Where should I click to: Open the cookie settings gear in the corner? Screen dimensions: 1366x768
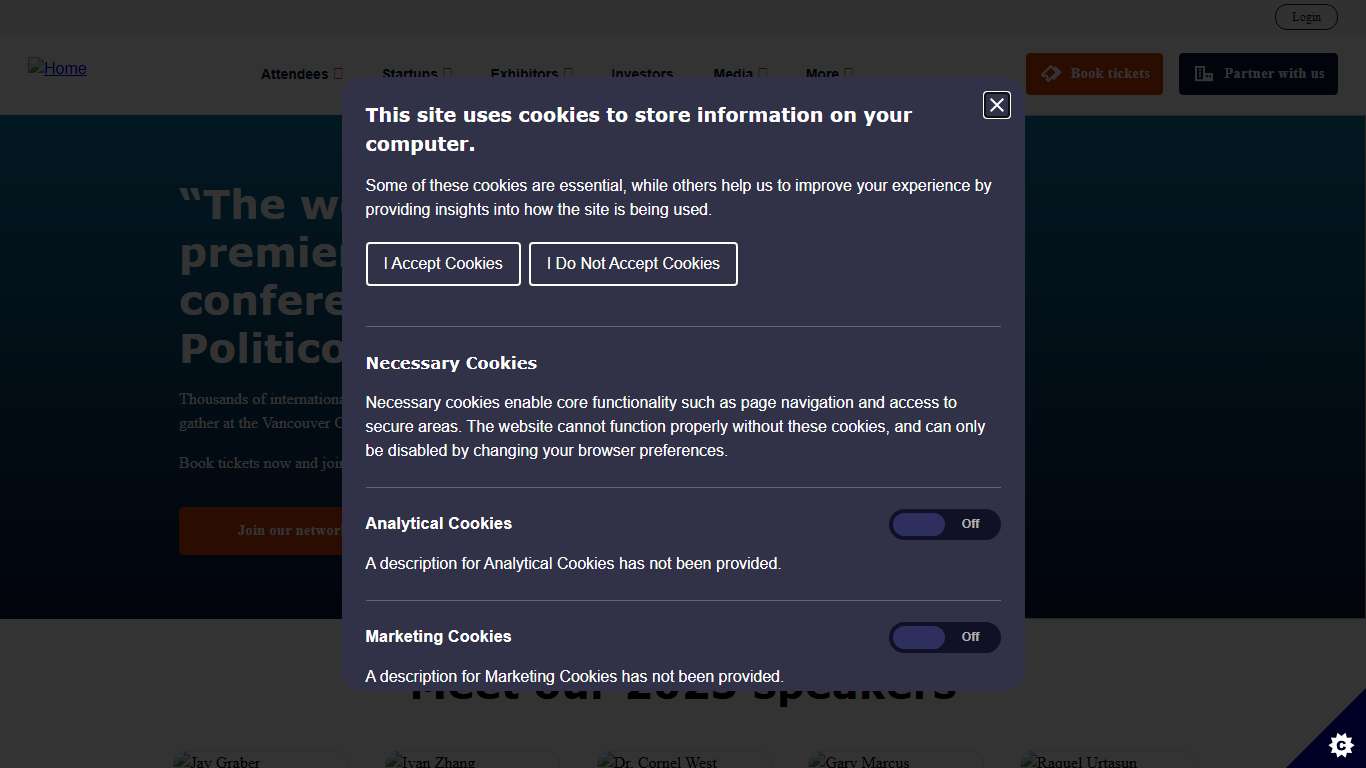pyautogui.click(x=1340, y=744)
